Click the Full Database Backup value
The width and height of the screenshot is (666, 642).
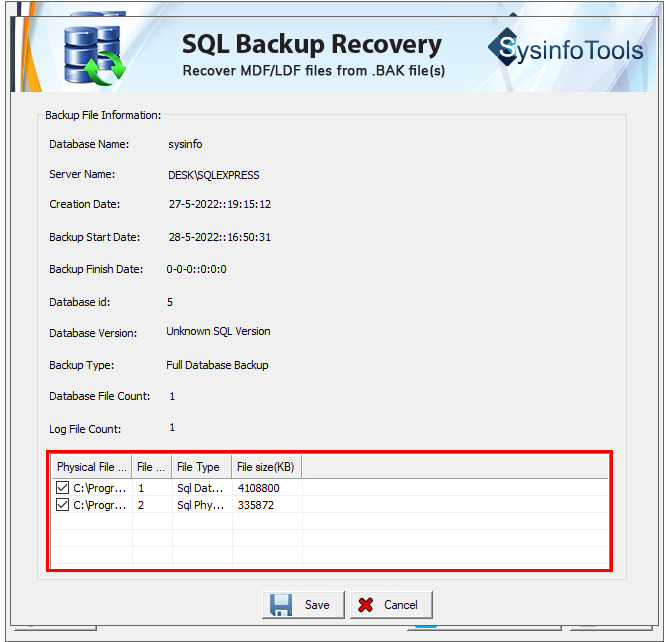pyautogui.click(x=217, y=365)
